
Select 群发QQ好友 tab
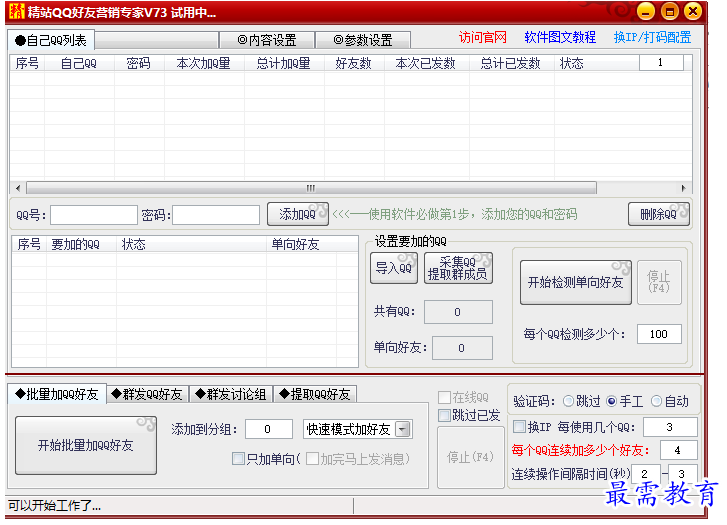point(148,395)
